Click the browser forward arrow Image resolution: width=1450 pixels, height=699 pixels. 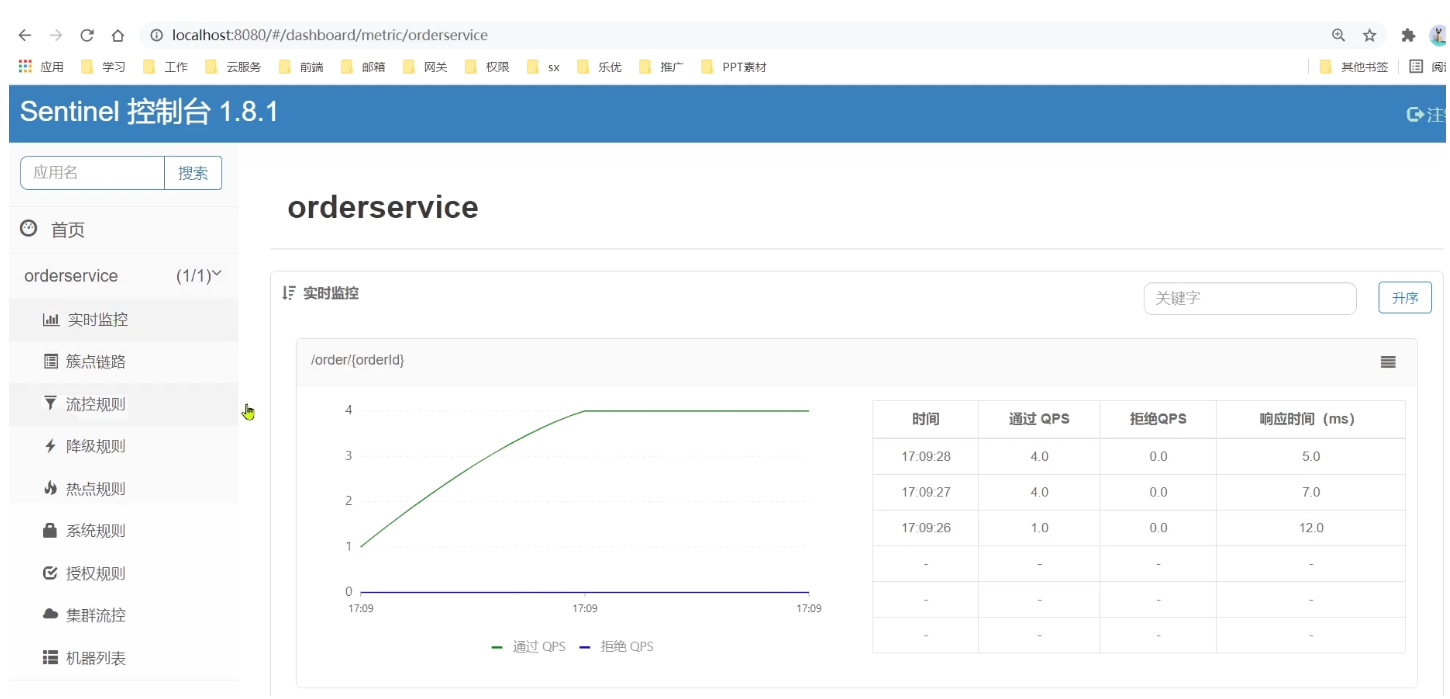(x=56, y=35)
